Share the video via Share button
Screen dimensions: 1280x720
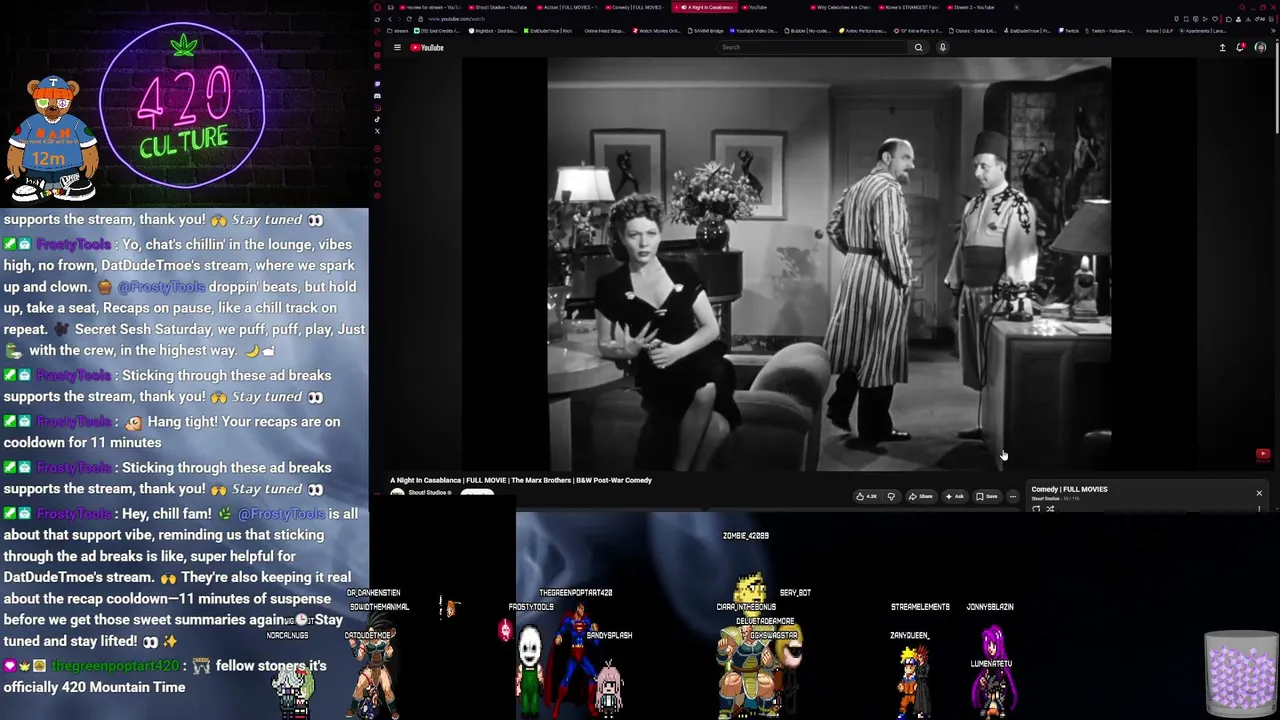tap(921, 496)
